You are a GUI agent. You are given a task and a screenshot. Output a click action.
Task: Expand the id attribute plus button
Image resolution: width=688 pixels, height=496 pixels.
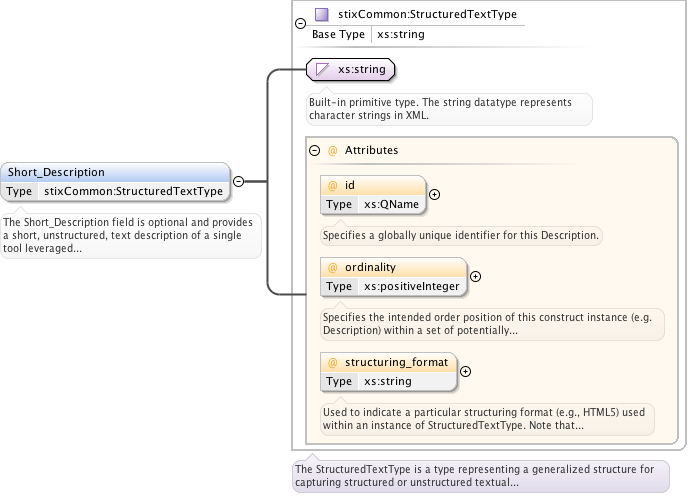coord(434,195)
